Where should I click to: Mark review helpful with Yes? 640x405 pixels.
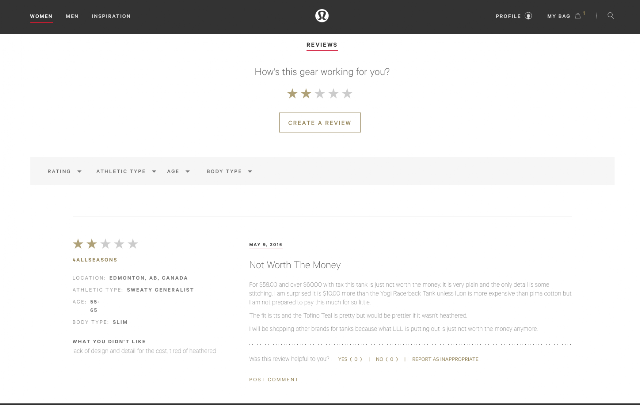[x=350, y=359]
